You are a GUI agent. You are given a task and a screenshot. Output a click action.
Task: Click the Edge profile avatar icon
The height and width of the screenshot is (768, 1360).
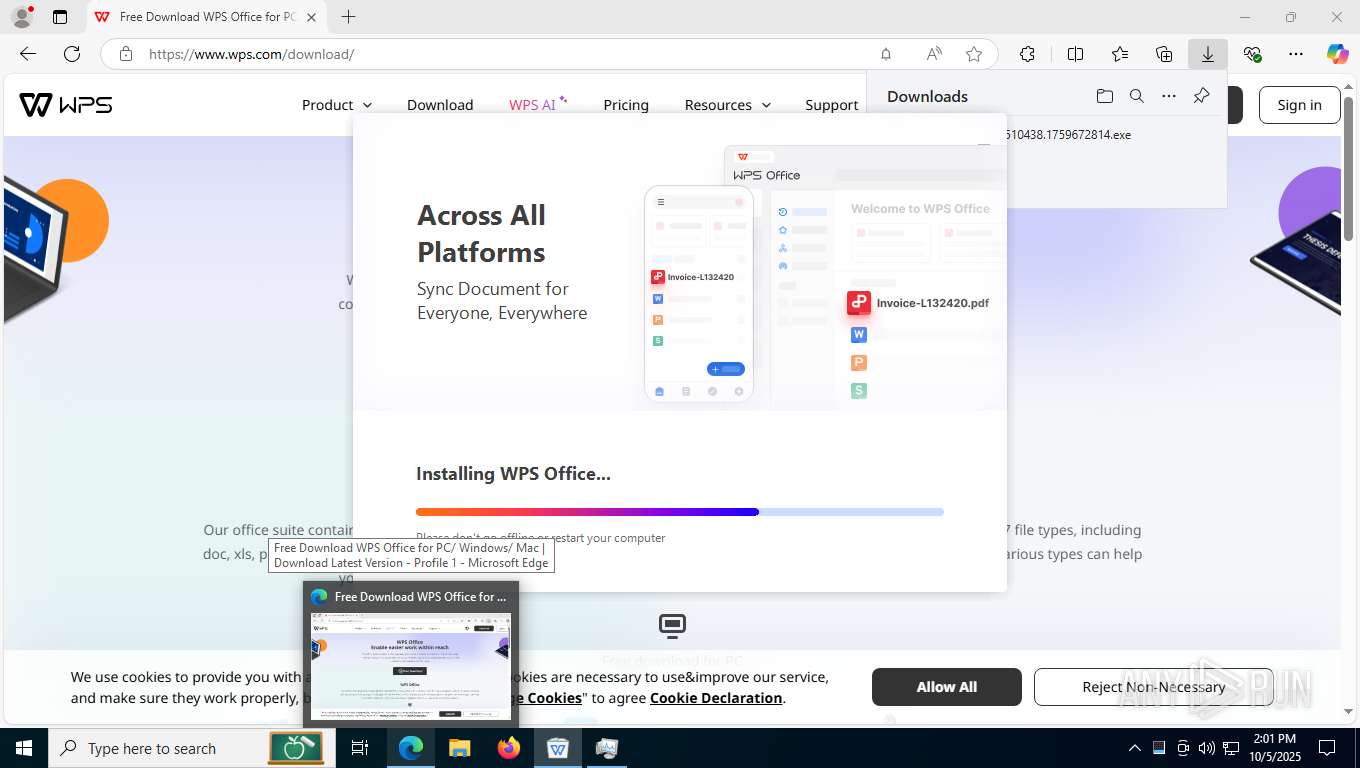tap(21, 17)
